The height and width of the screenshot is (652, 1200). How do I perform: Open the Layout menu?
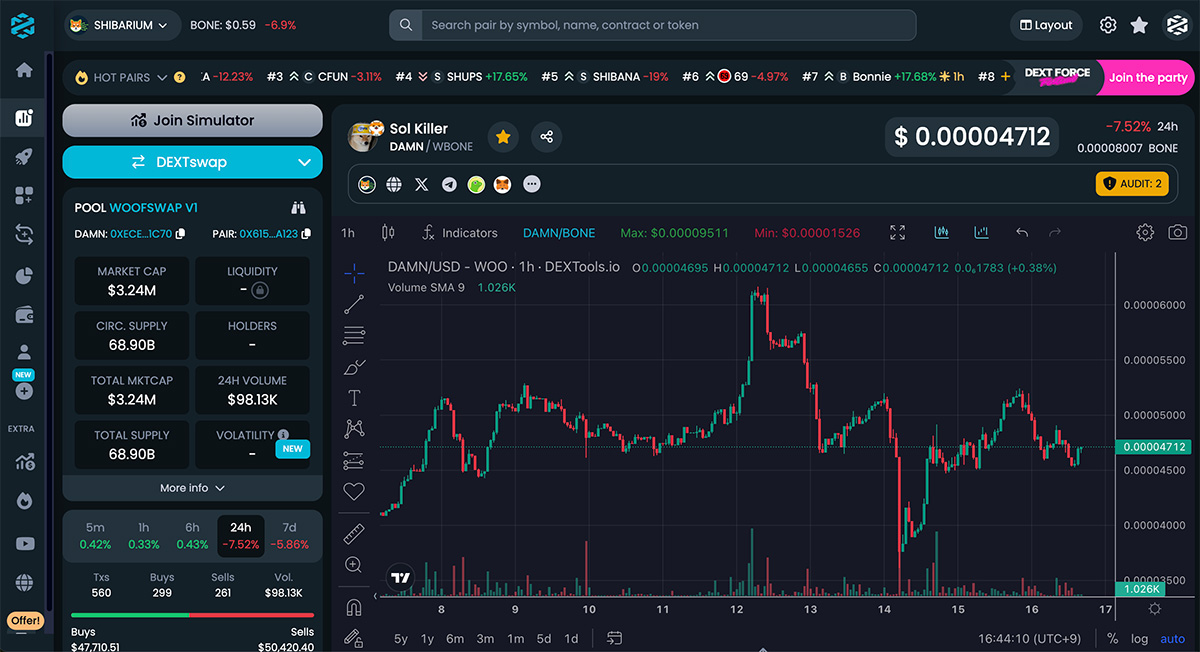pos(1046,25)
